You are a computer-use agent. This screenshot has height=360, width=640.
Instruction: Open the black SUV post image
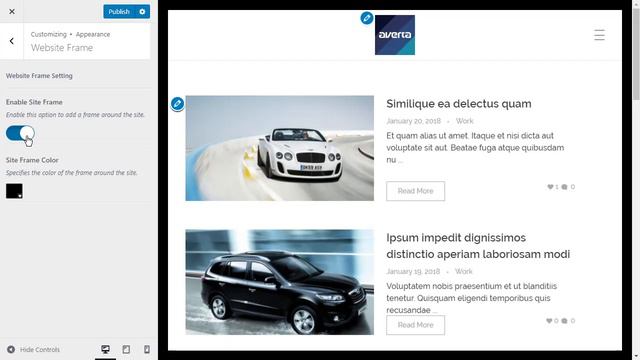[280, 282]
